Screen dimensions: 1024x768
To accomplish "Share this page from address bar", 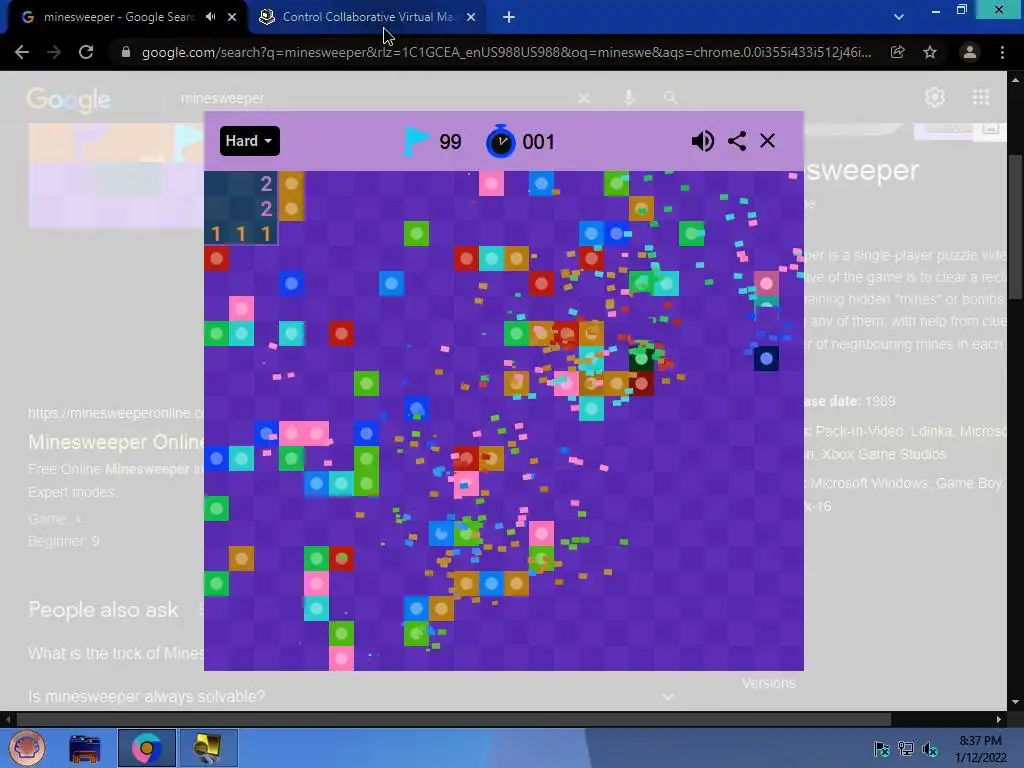I will pos(897,52).
